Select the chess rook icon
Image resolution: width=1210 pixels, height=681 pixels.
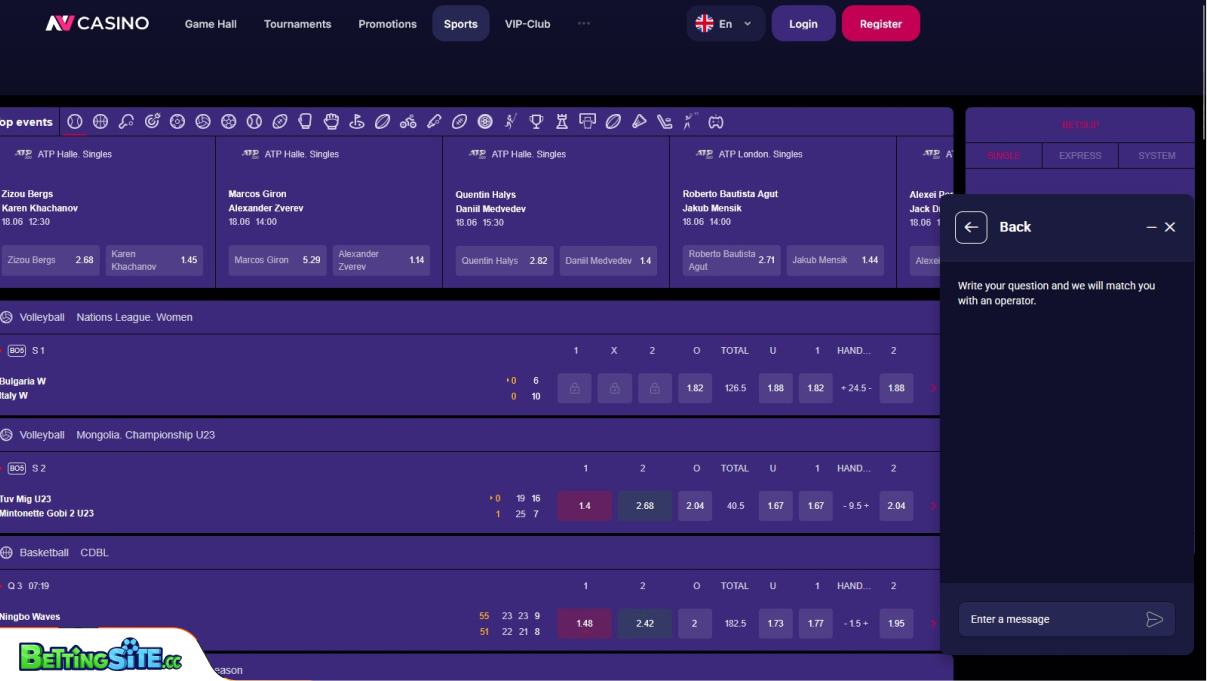click(562, 122)
